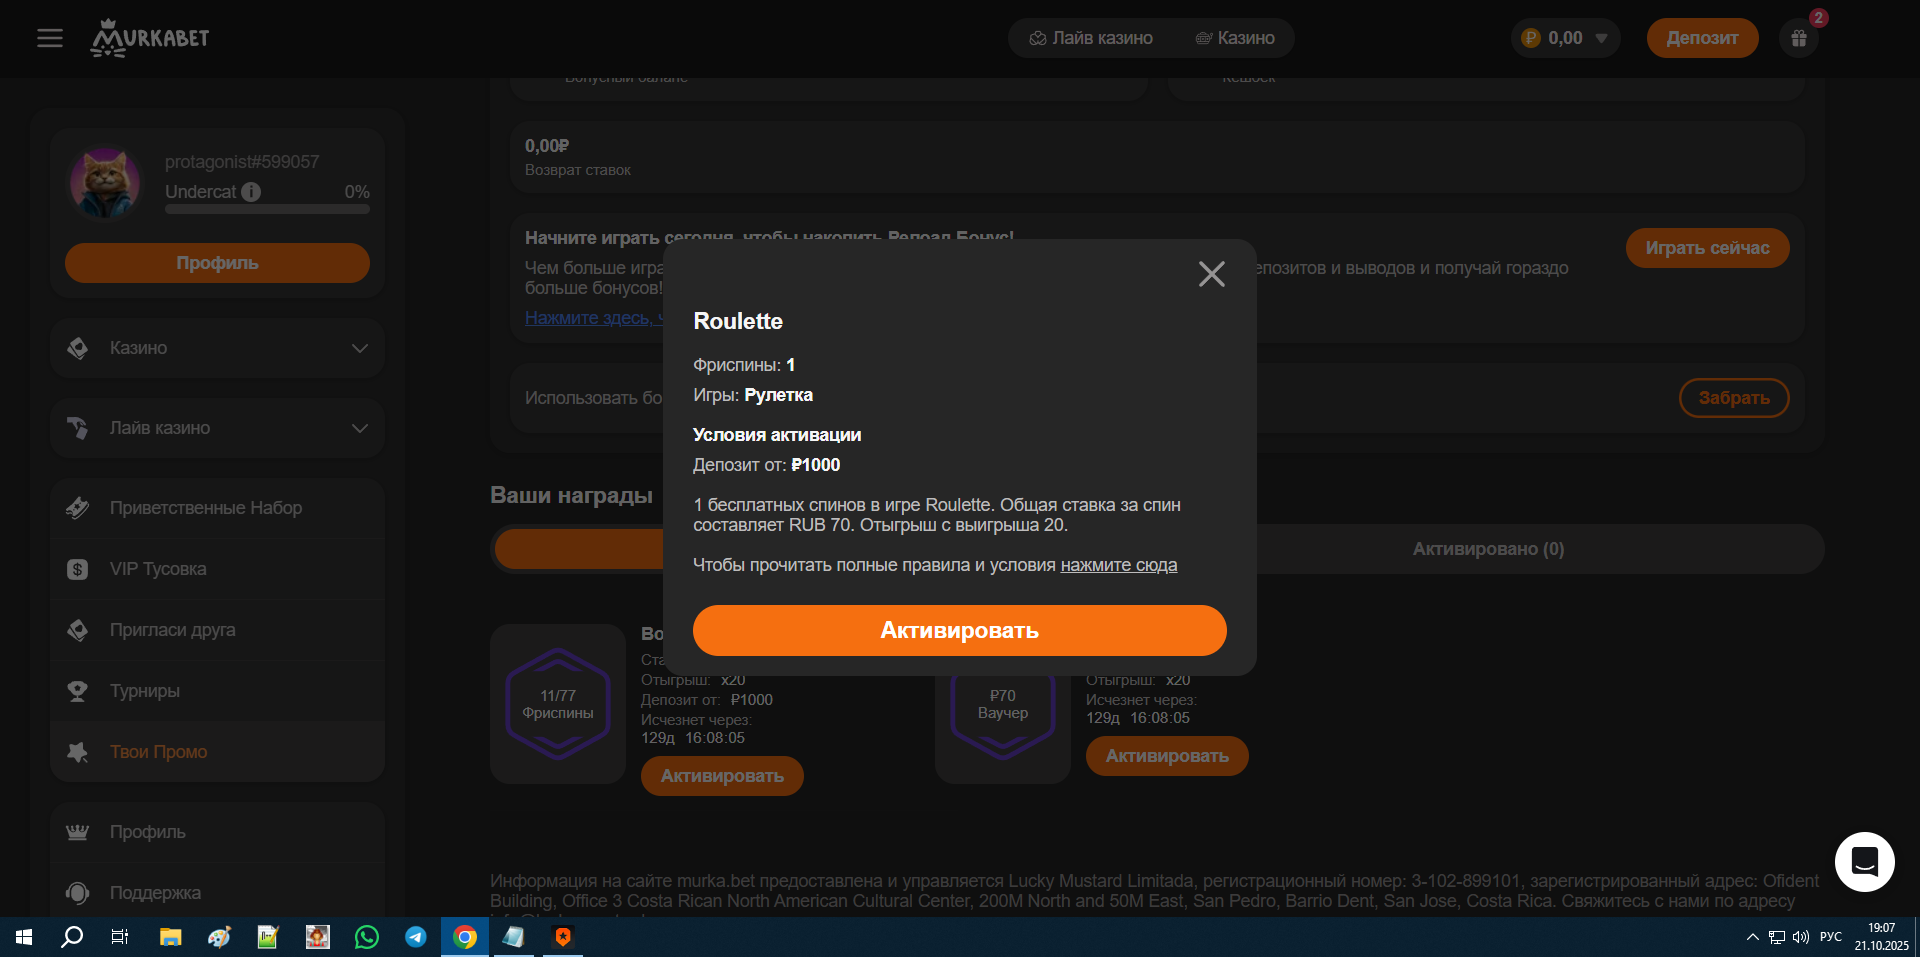Select Лайв казино in top navigation
Viewport: 1920px width, 957px height.
[1091, 38]
